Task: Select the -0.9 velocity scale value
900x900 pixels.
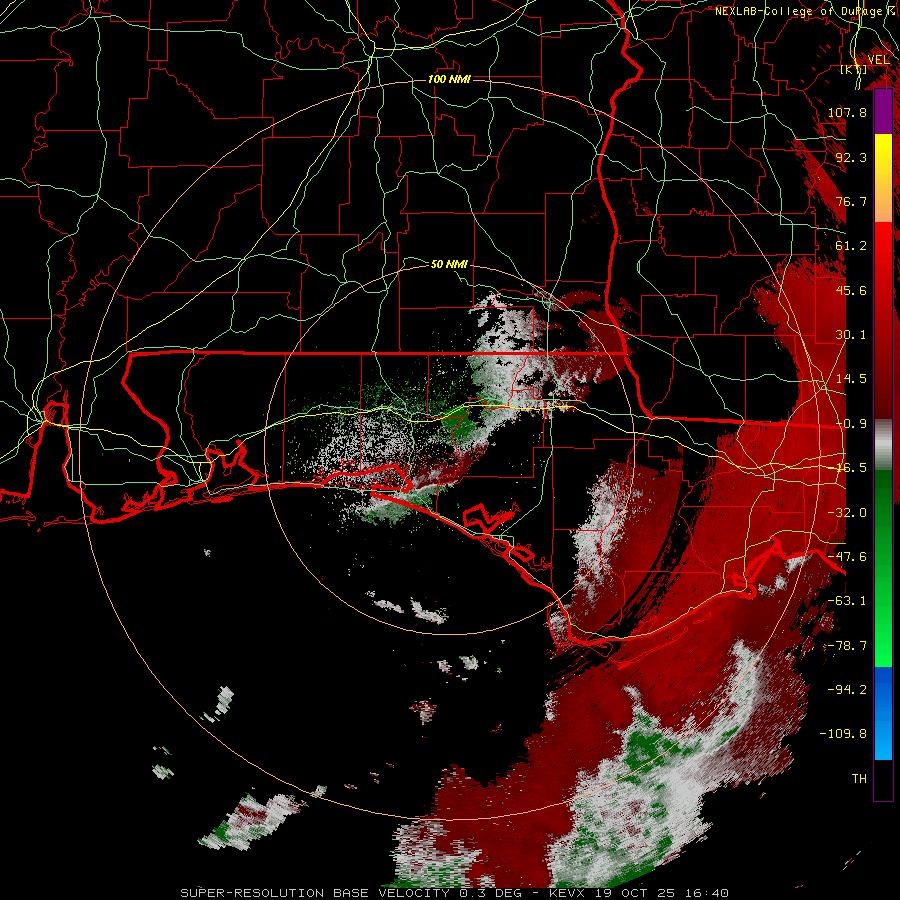Action: tap(851, 424)
